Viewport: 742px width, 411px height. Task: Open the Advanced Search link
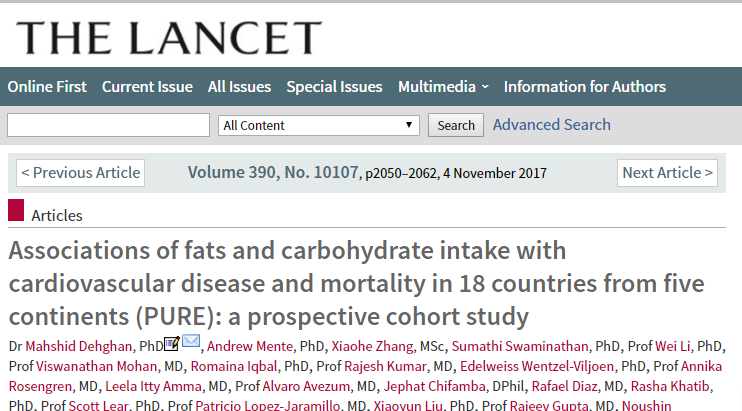552,125
